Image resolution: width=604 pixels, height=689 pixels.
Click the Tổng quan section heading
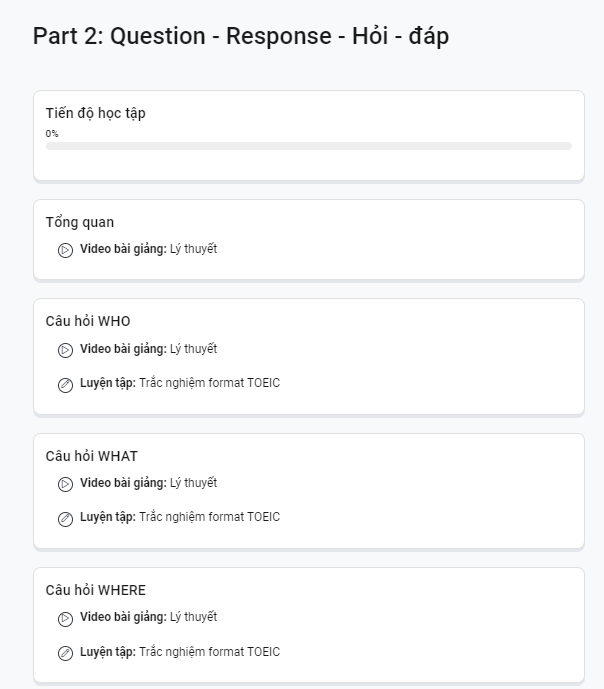[x=80, y=222]
